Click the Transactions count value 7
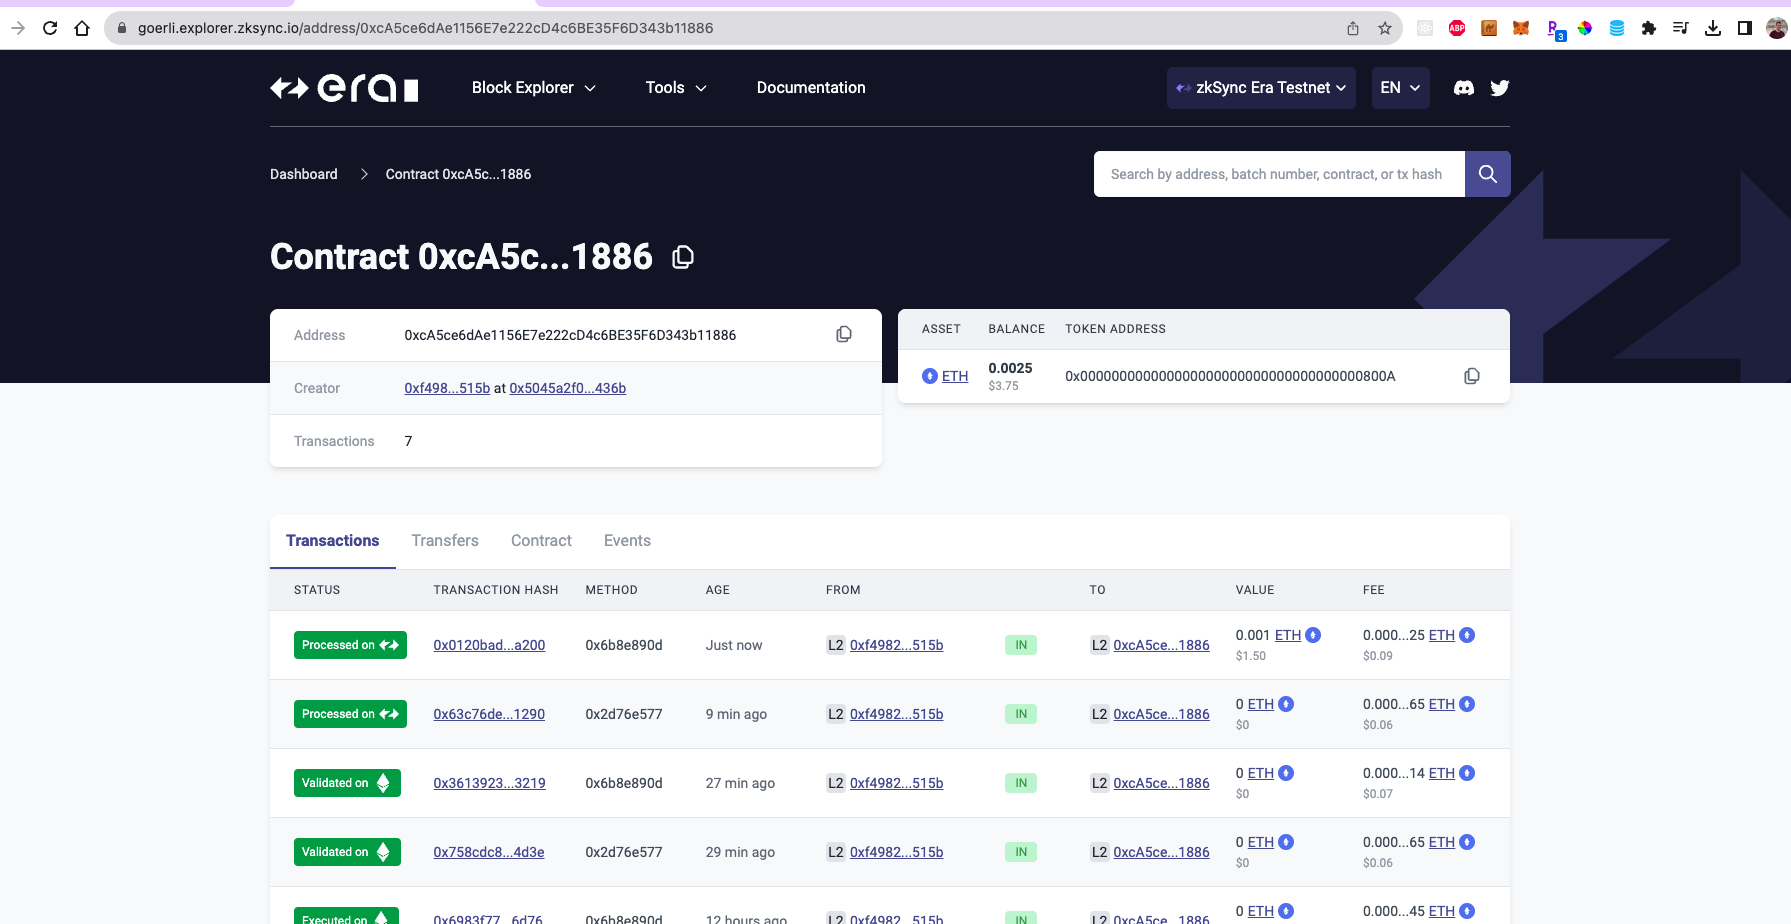 (x=408, y=441)
